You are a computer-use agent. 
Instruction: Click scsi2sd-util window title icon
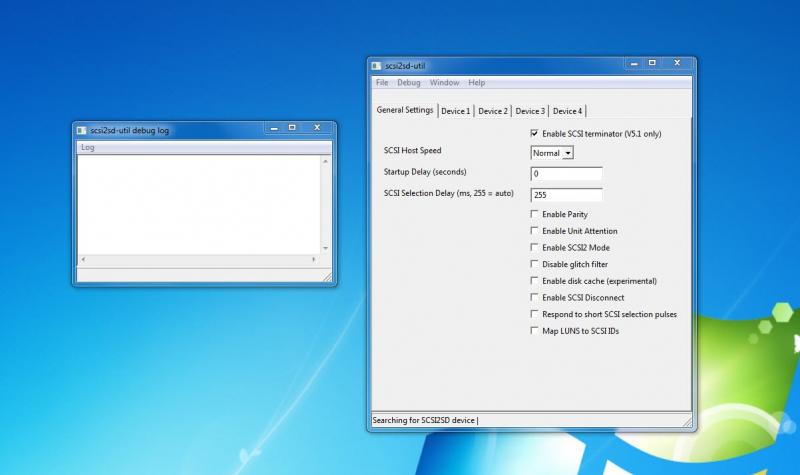[377, 66]
